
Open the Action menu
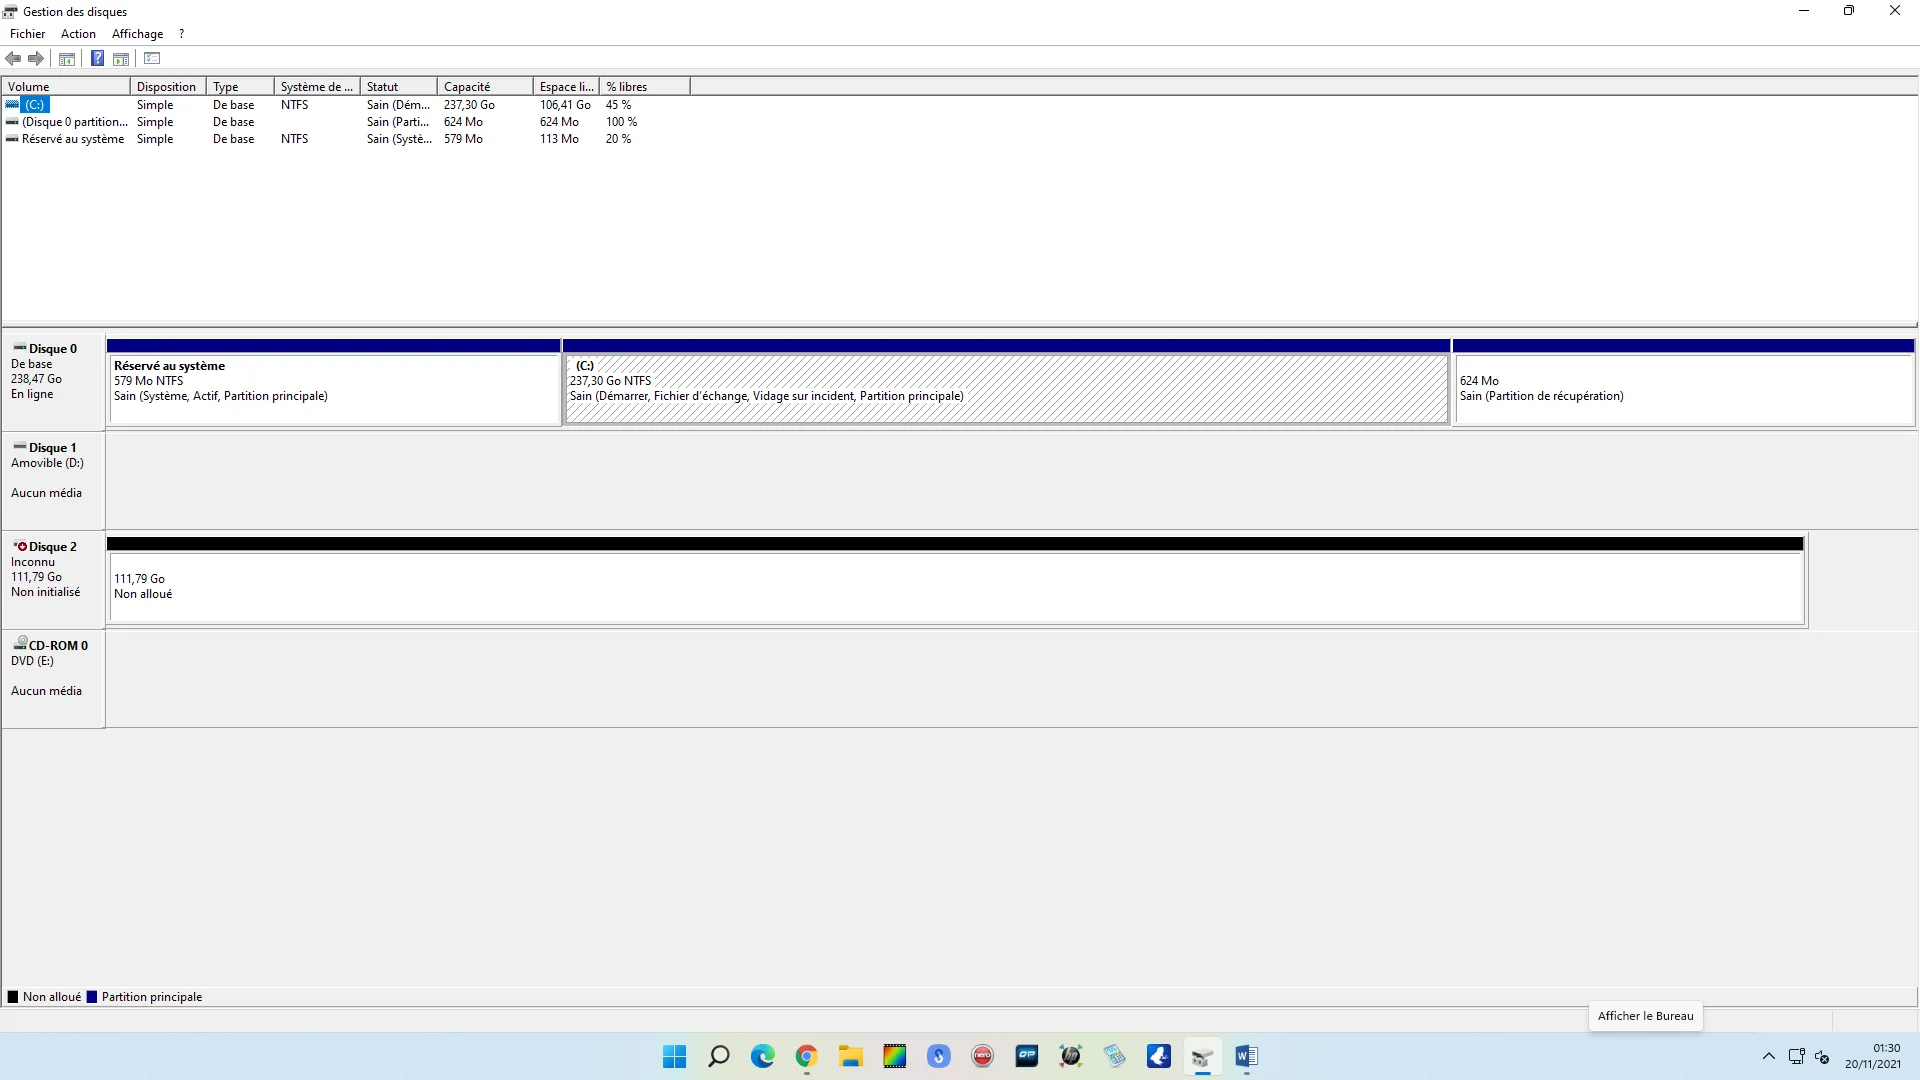78,34
